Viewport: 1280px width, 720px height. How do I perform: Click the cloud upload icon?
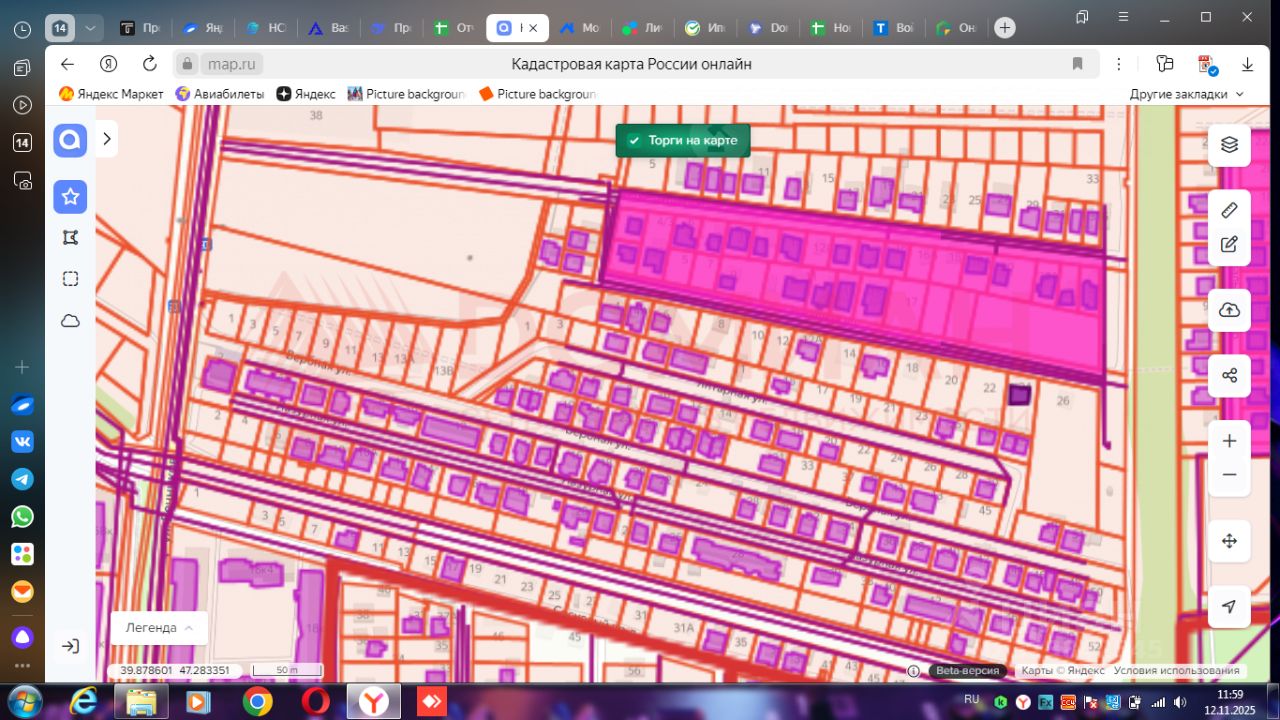pos(1229,311)
